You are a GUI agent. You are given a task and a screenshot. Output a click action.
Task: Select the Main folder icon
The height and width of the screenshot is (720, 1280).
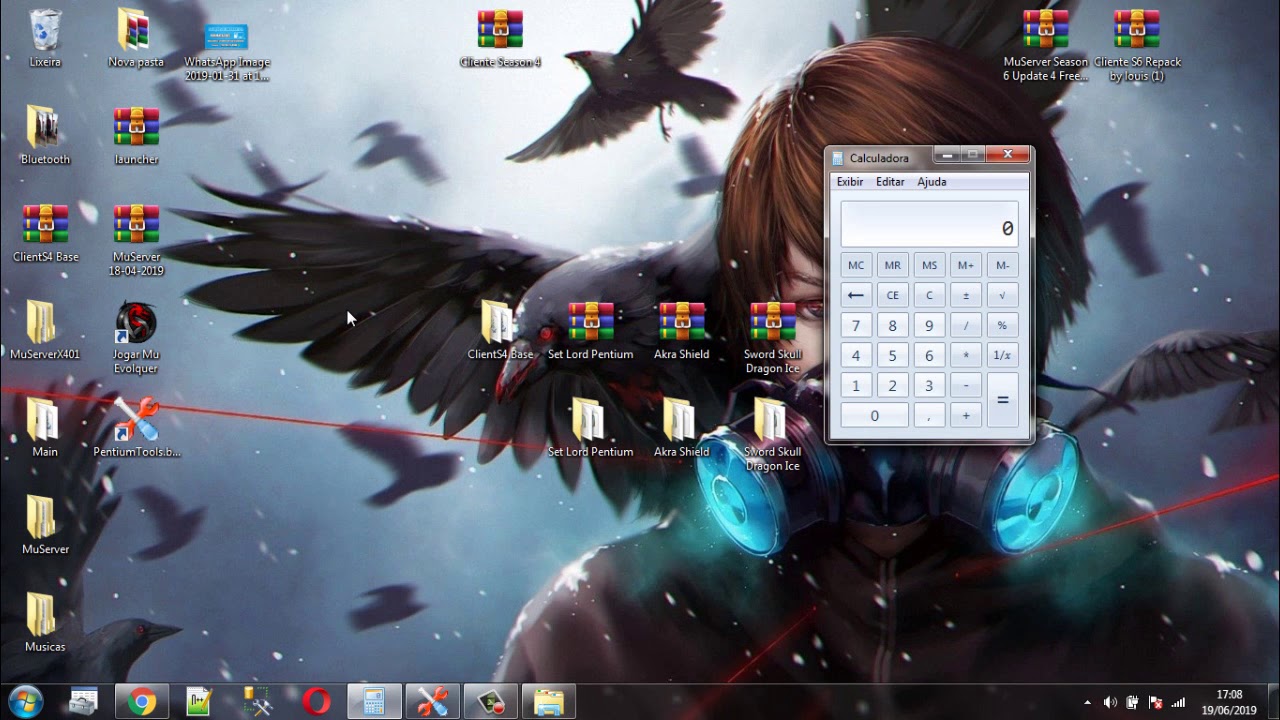coord(45,420)
